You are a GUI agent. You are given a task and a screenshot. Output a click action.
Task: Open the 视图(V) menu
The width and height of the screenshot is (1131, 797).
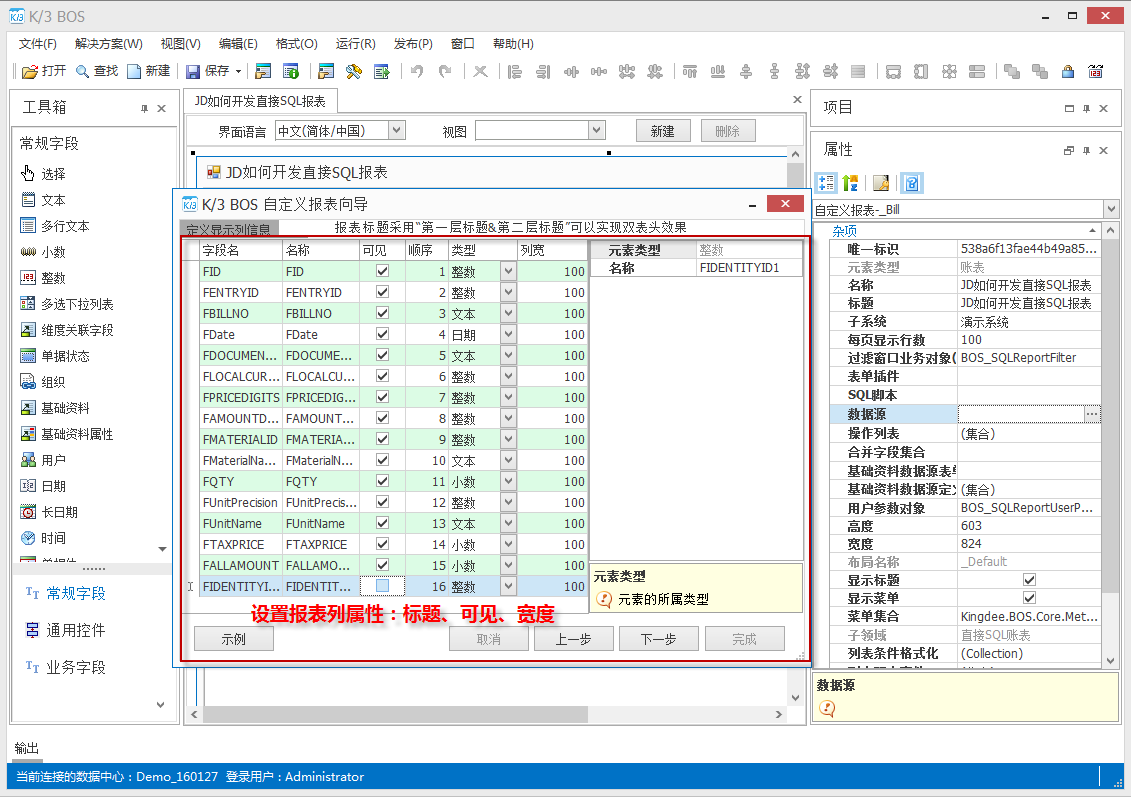click(x=180, y=43)
